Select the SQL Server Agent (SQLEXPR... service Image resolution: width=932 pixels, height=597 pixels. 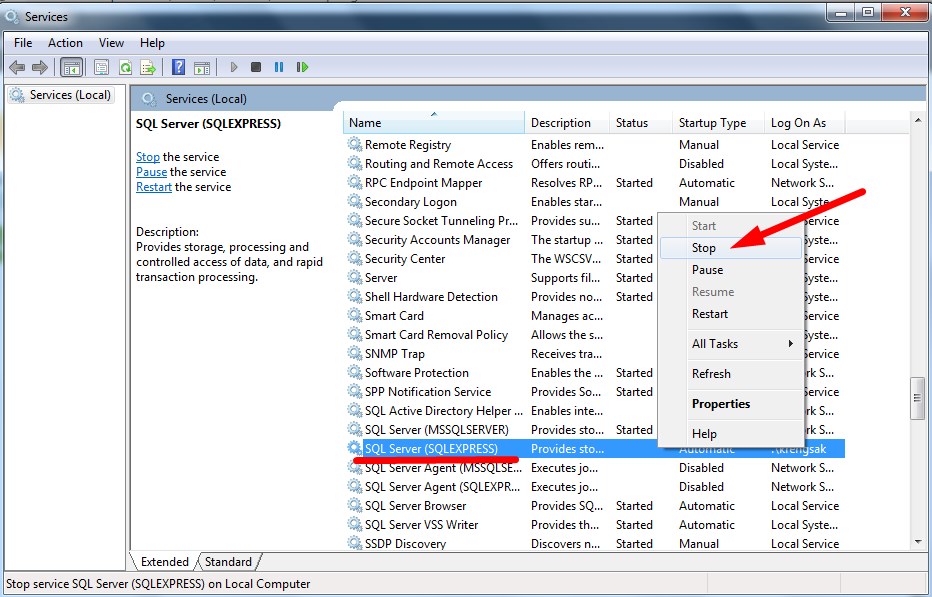pos(594,488)
